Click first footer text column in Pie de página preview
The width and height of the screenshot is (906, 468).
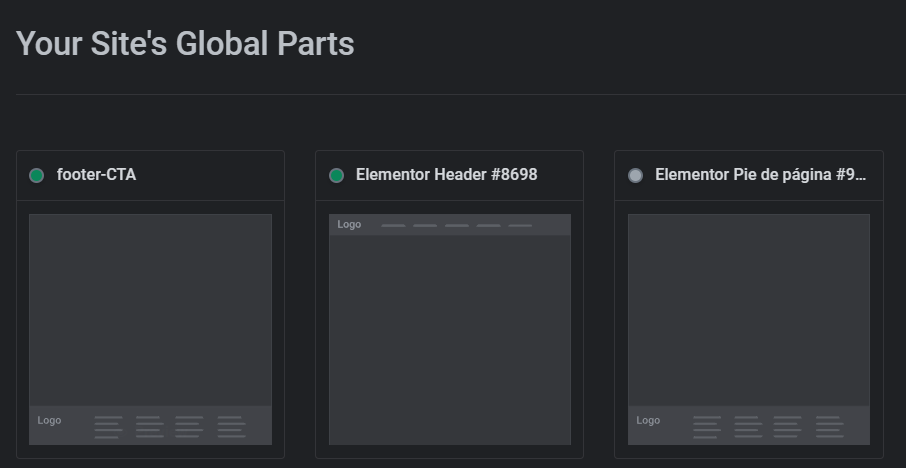pos(707,427)
